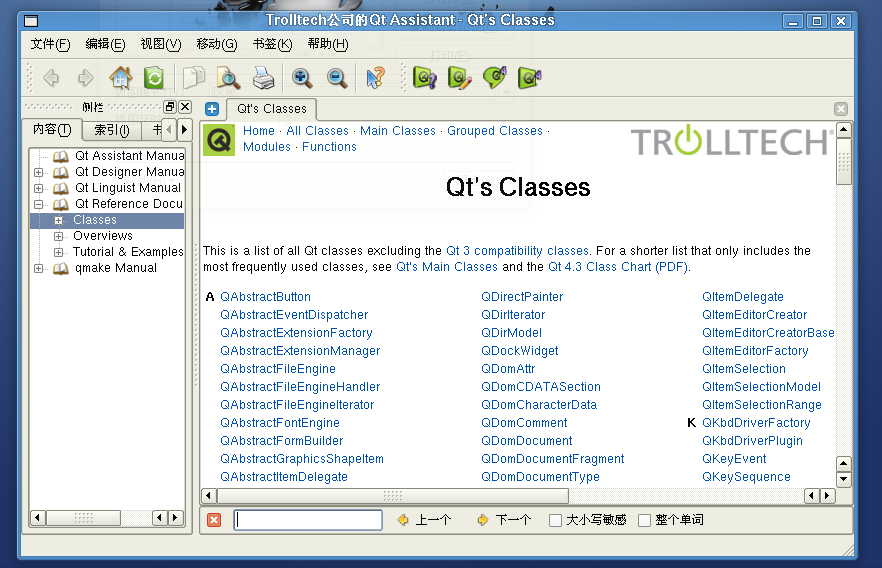Click the Print printer icon
882x568 pixels.
click(263, 78)
